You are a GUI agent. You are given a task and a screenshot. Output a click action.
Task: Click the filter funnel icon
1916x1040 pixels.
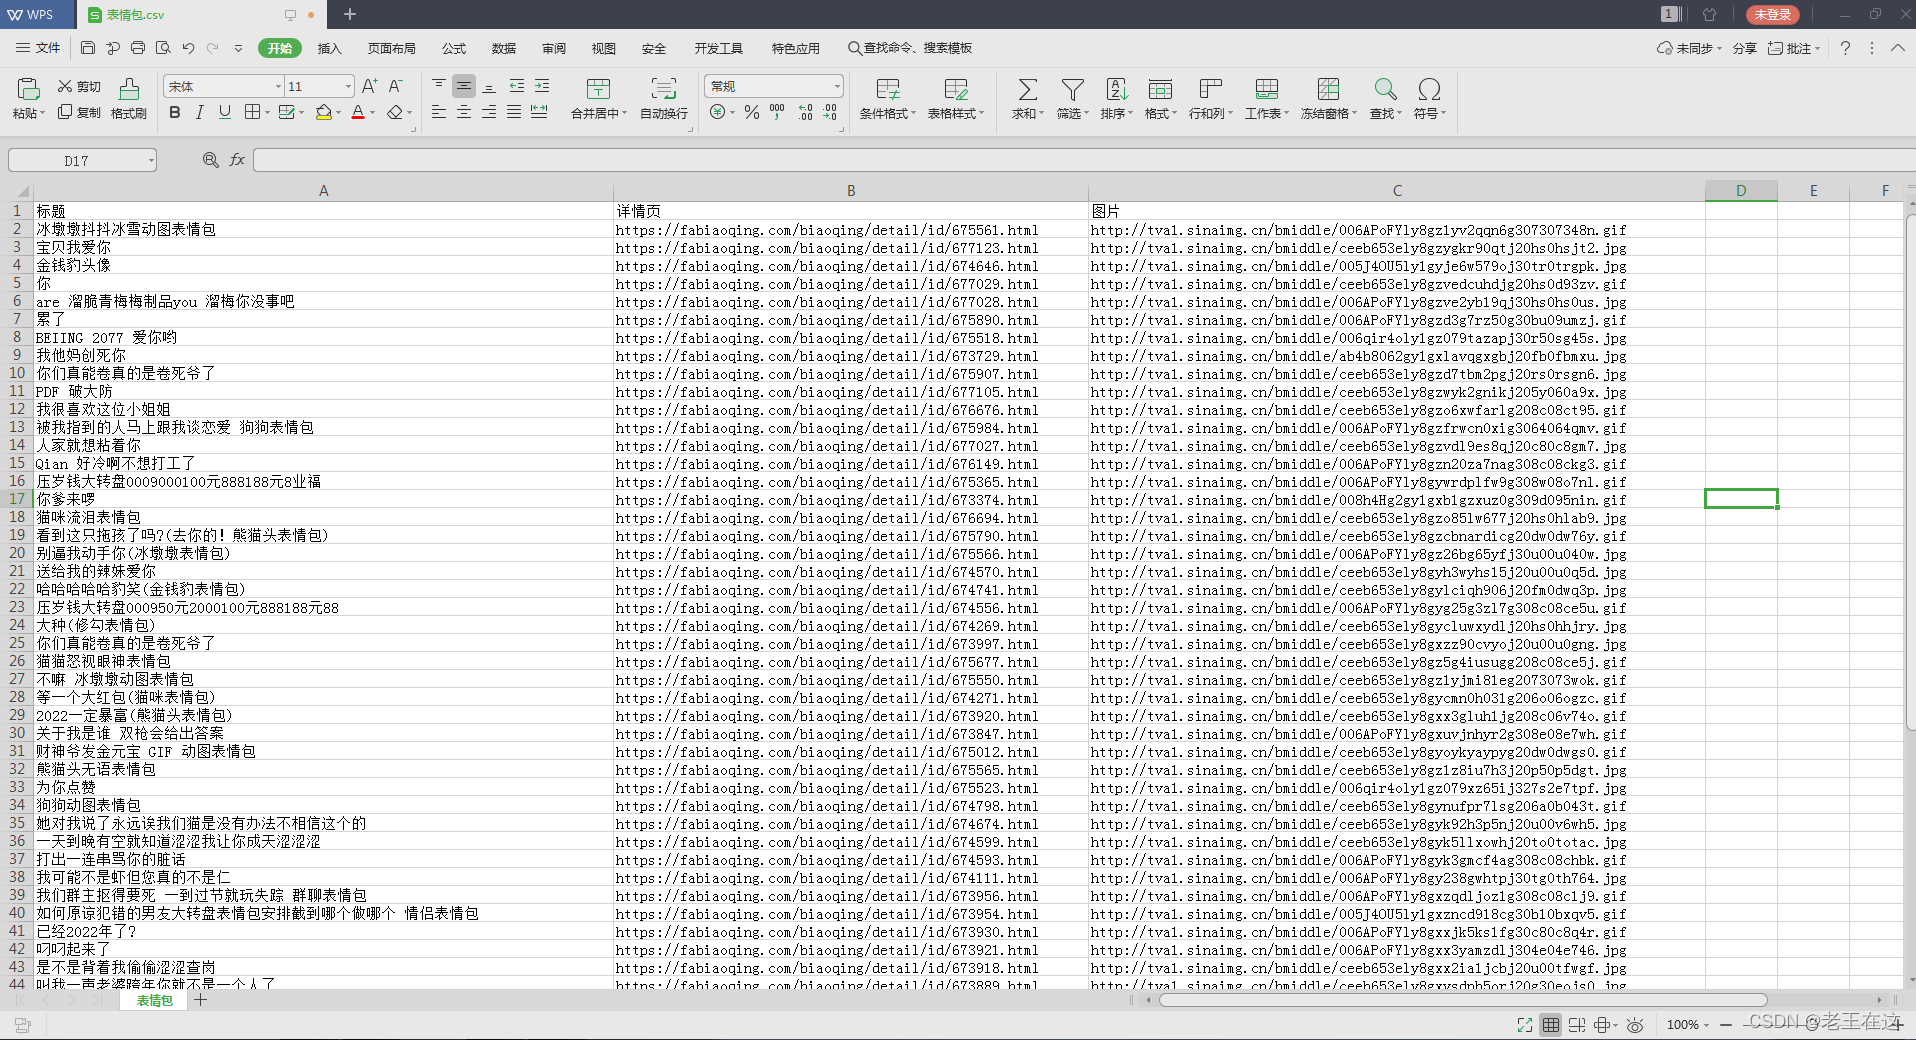[x=1073, y=89]
